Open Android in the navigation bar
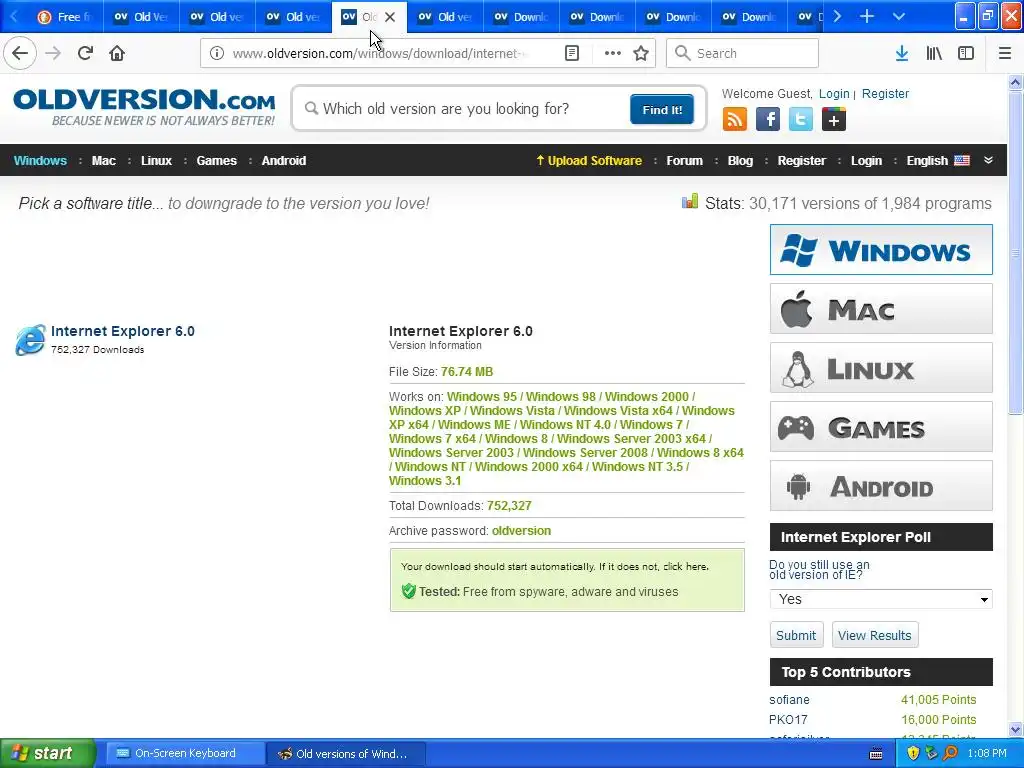This screenshot has height=768, width=1024. pyautogui.click(x=283, y=161)
